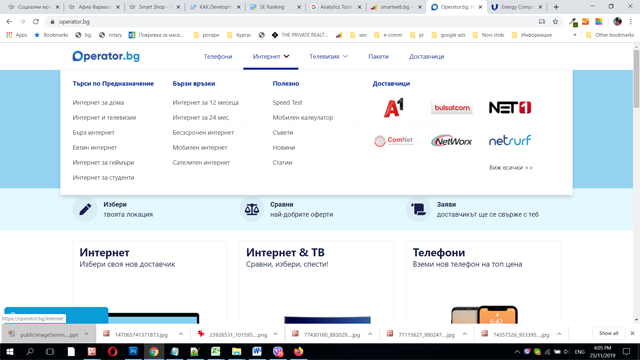Click the pencil icon beside Избери
The image size is (640, 360).
click(85, 209)
